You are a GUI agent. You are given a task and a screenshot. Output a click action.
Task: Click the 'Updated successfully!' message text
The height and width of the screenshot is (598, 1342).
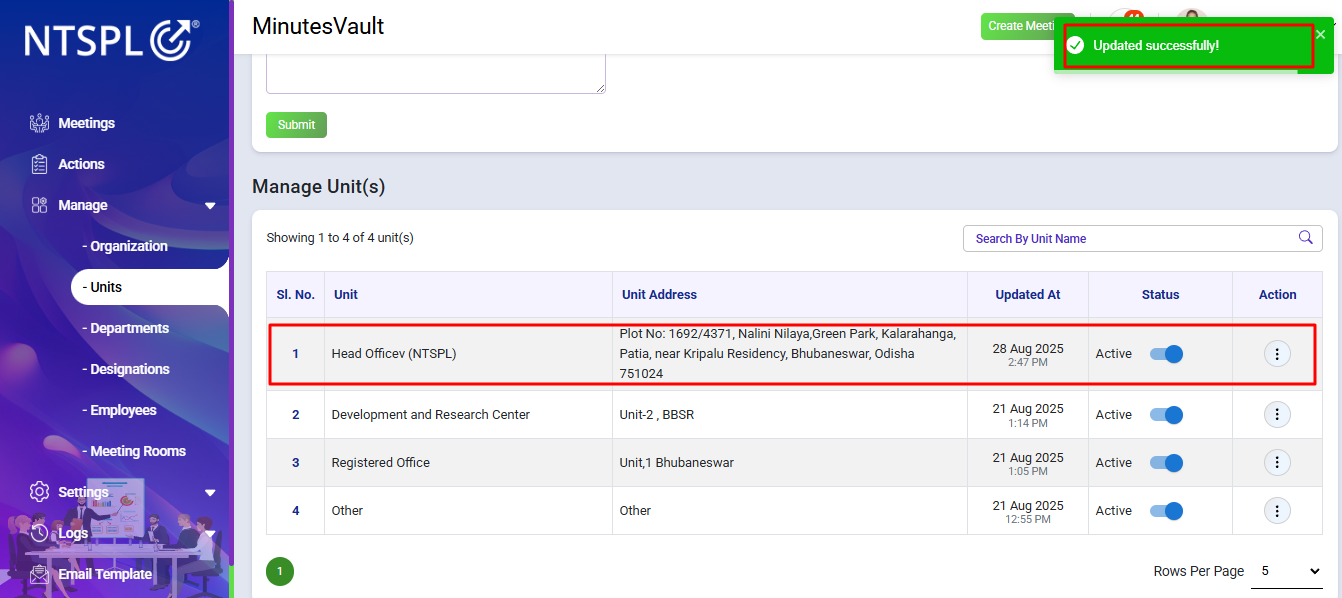(1156, 46)
